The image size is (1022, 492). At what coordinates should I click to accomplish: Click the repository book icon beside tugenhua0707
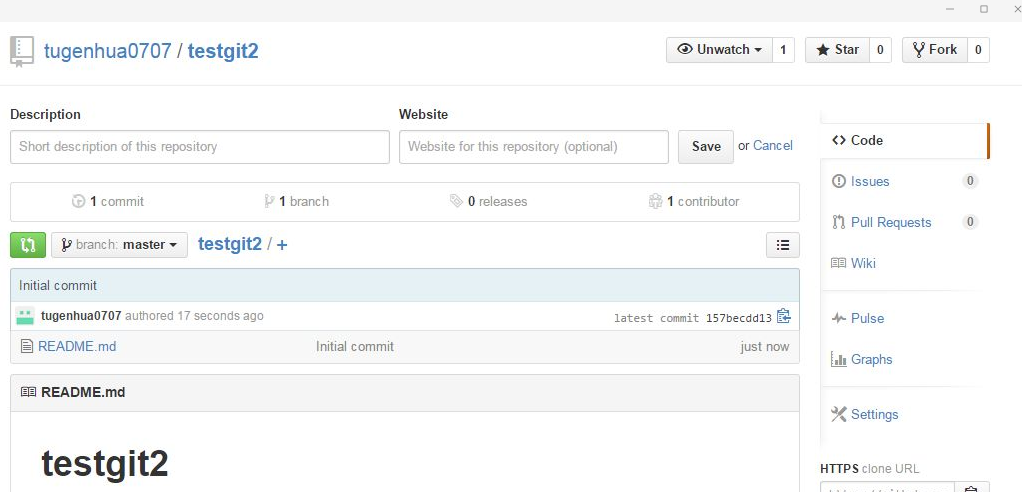point(22,52)
